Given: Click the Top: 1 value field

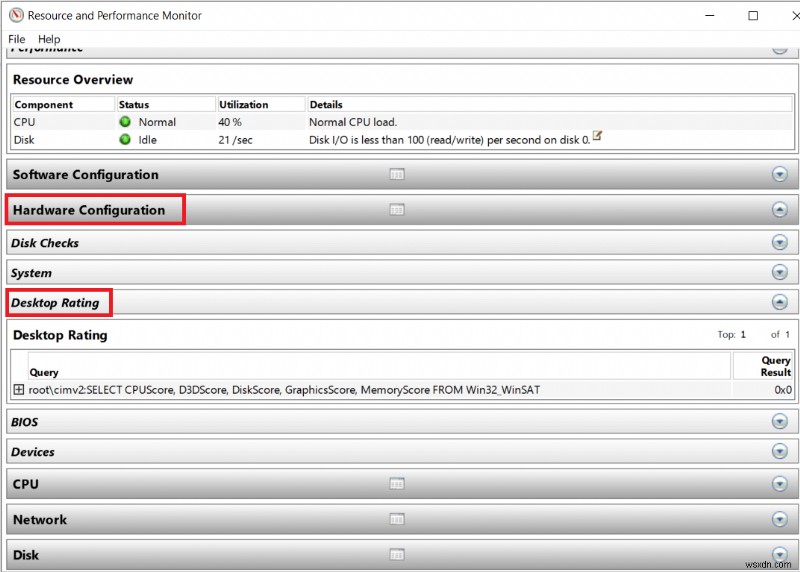Looking at the screenshot, I should [x=743, y=335].
